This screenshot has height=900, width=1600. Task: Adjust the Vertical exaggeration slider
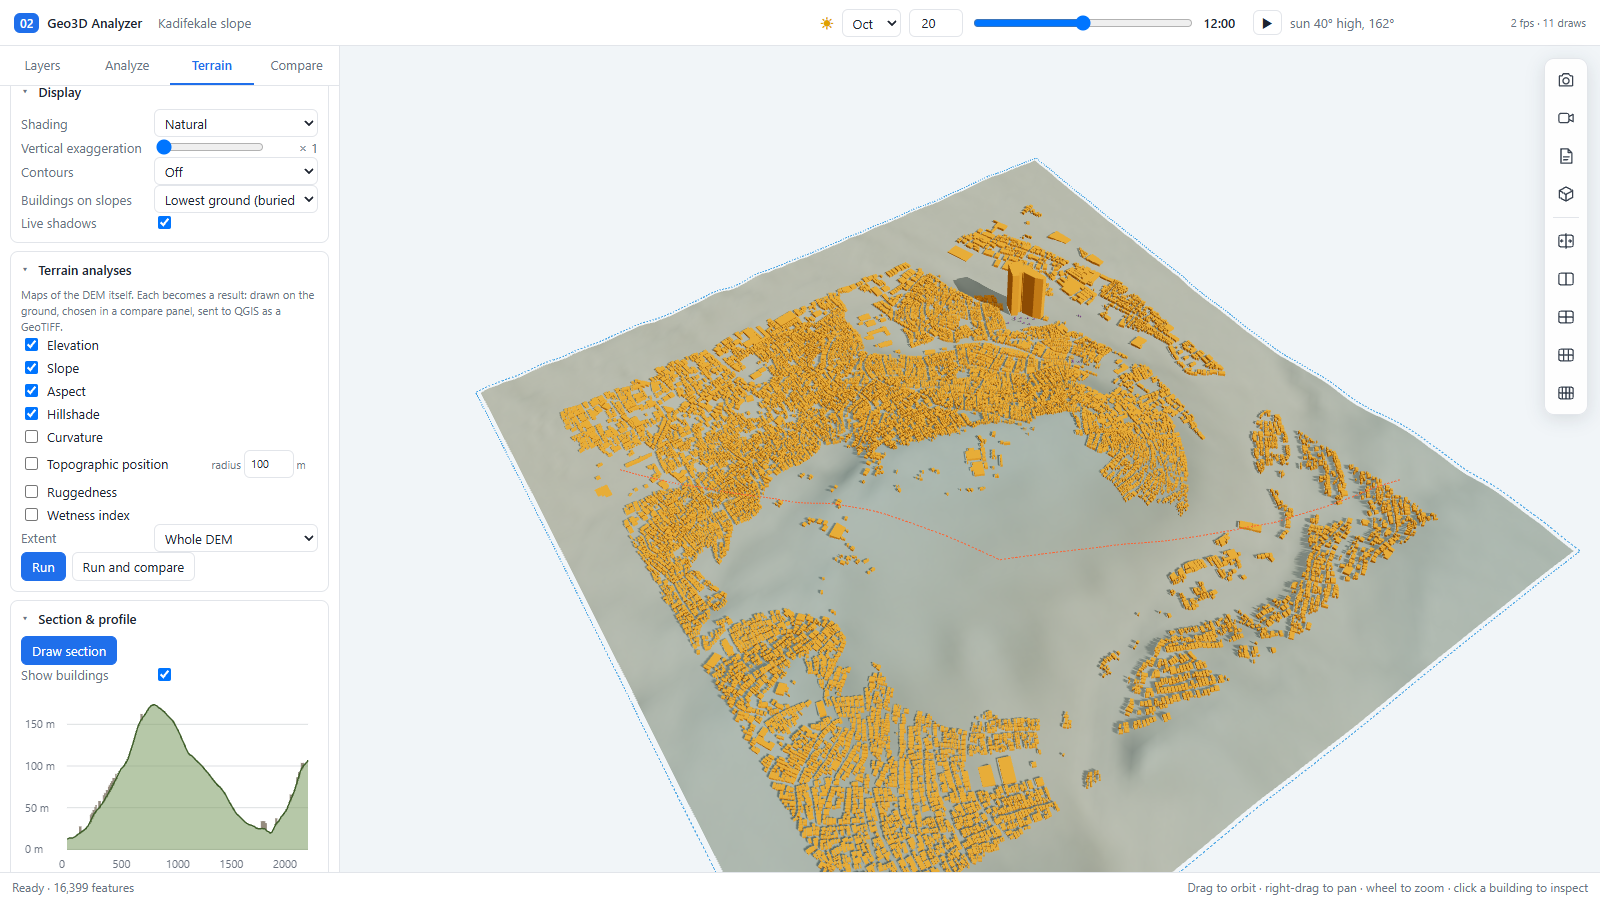coord(210,147)
